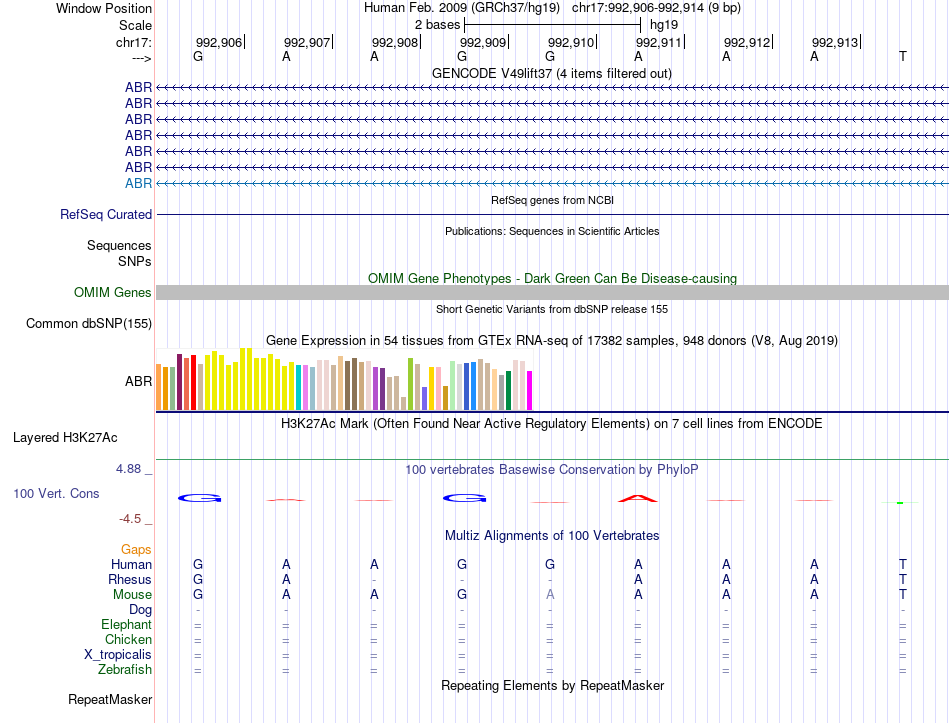Image resolution: width=950 pixels, height=723 pixels.
Task: Select the Dog alignment row label
Action: coord(140,610)
